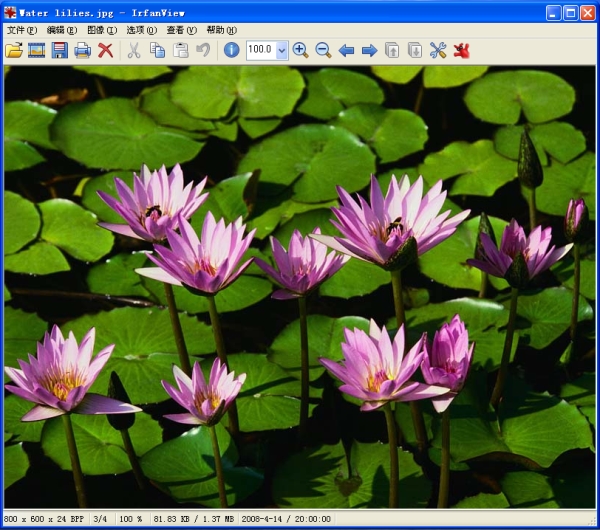
Task: Click the 100 % zoom status entry
Action: click(x=130, y=519)
